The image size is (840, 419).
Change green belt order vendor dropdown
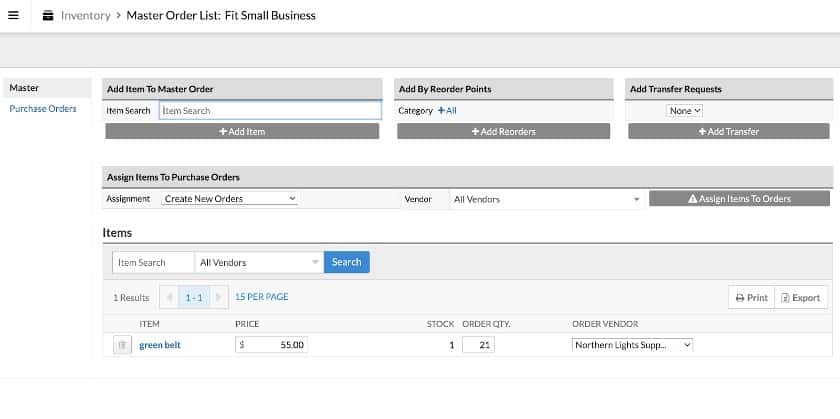tap(632, 345)
